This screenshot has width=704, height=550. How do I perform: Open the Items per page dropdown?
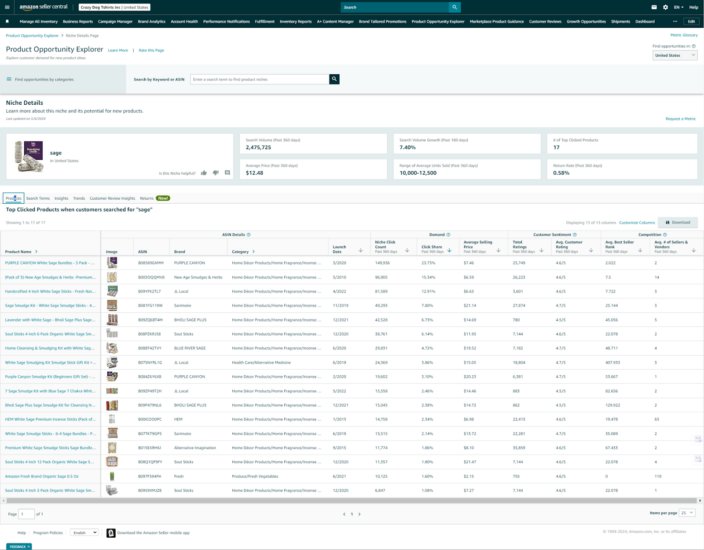coord(687,513)
